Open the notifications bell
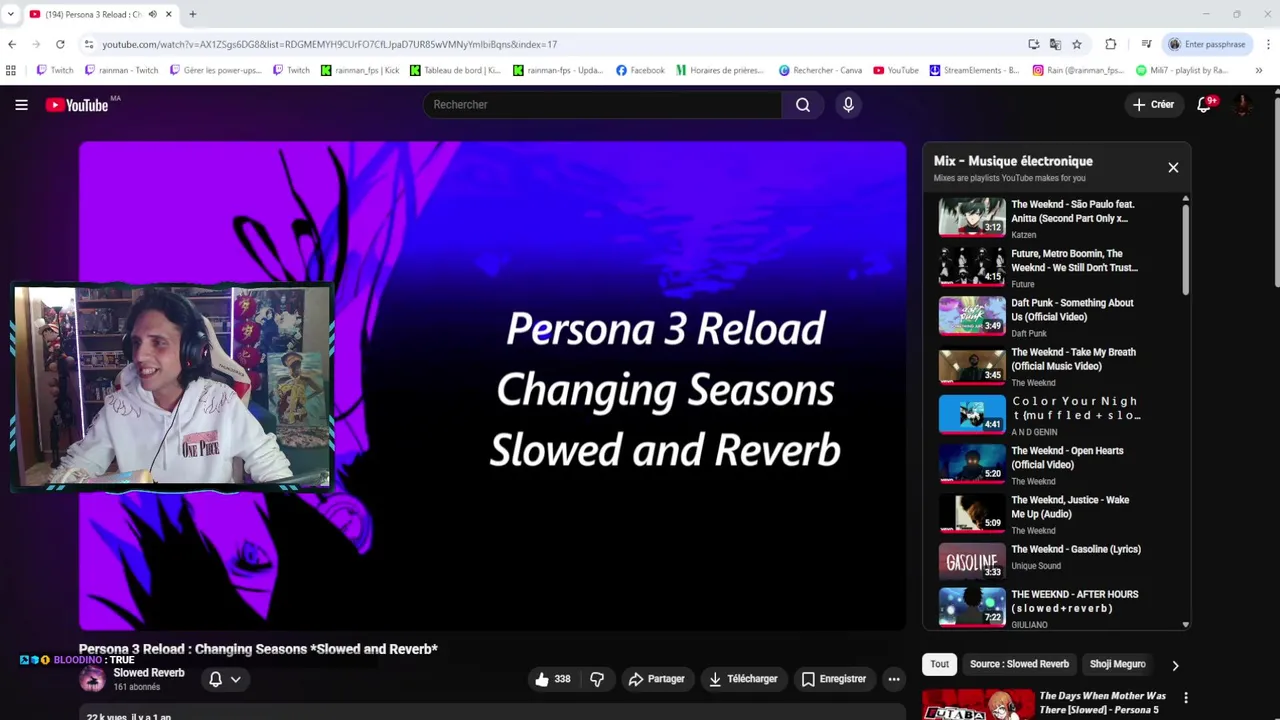The width and height of the screenshot is (1280, 720). pos(1204,104)
